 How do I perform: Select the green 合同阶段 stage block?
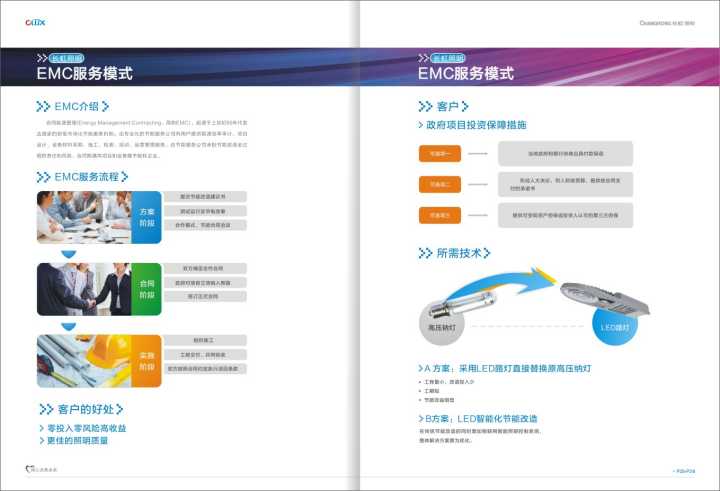[146, 289]
